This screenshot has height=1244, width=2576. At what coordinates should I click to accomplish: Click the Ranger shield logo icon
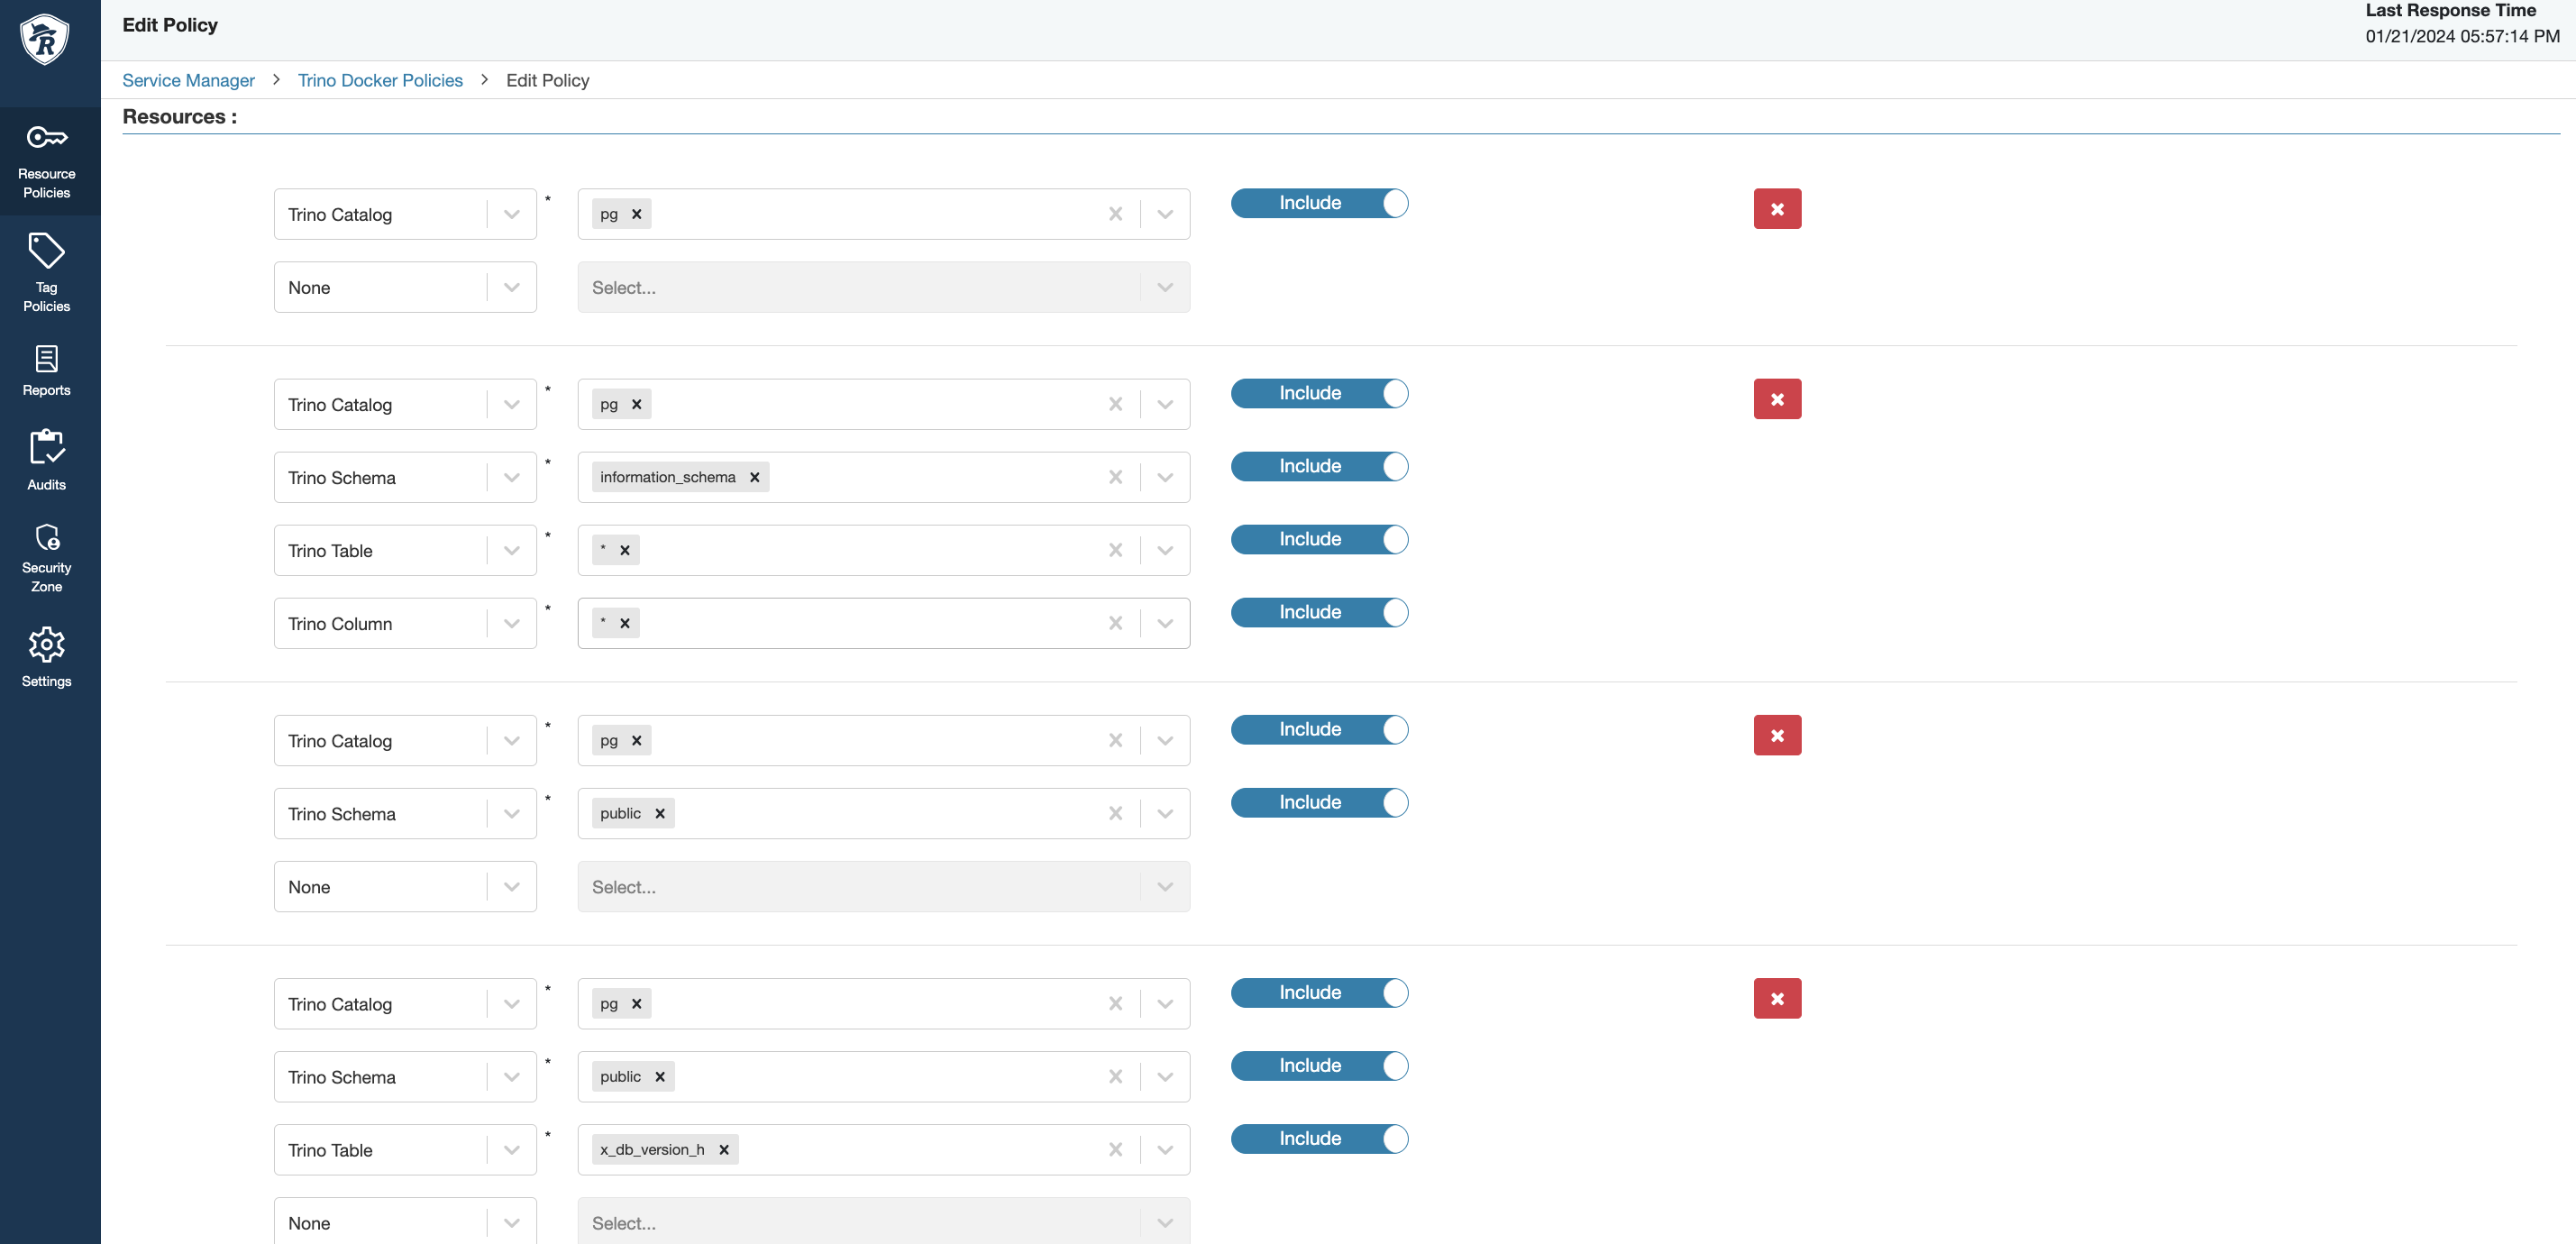[x=45, y=40]
